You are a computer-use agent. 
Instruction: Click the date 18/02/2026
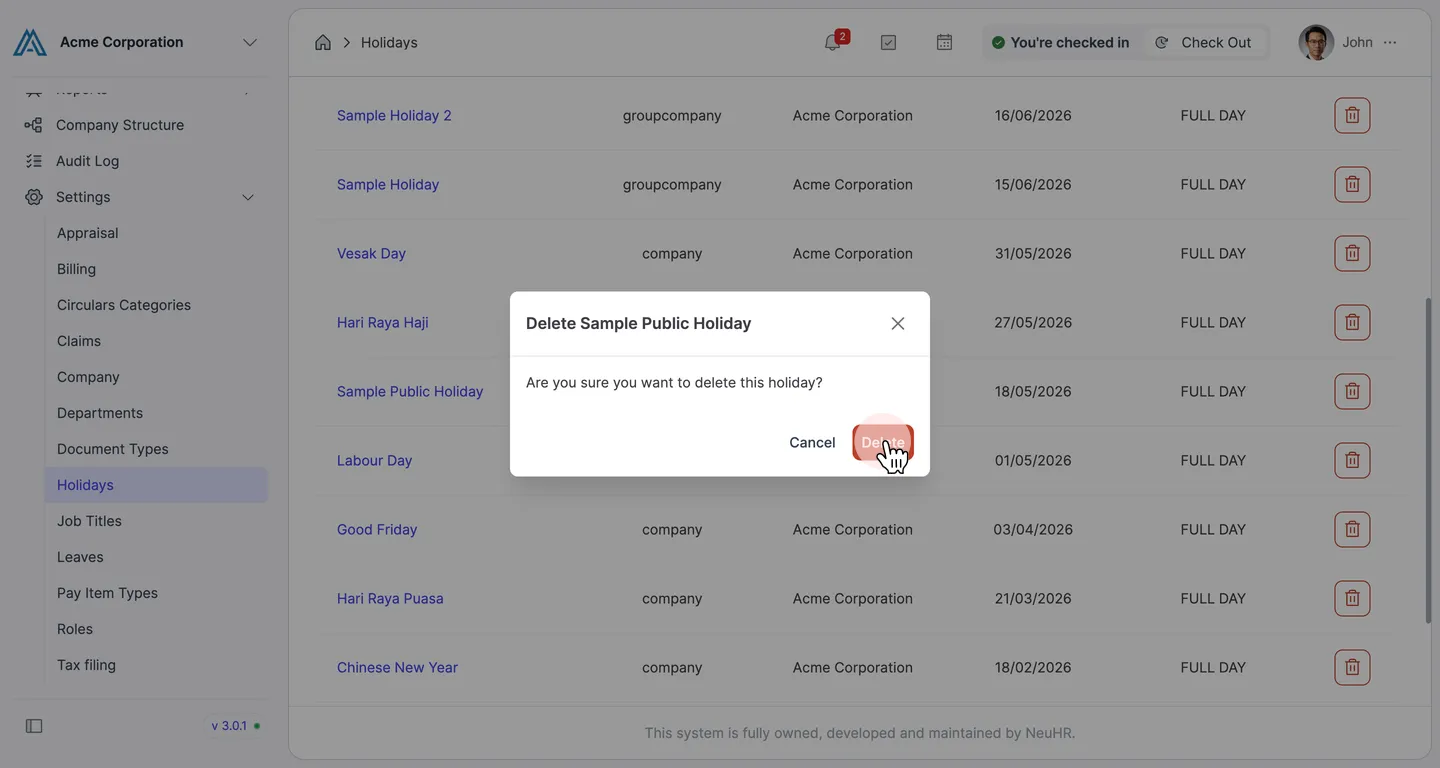pos(1033,667)
